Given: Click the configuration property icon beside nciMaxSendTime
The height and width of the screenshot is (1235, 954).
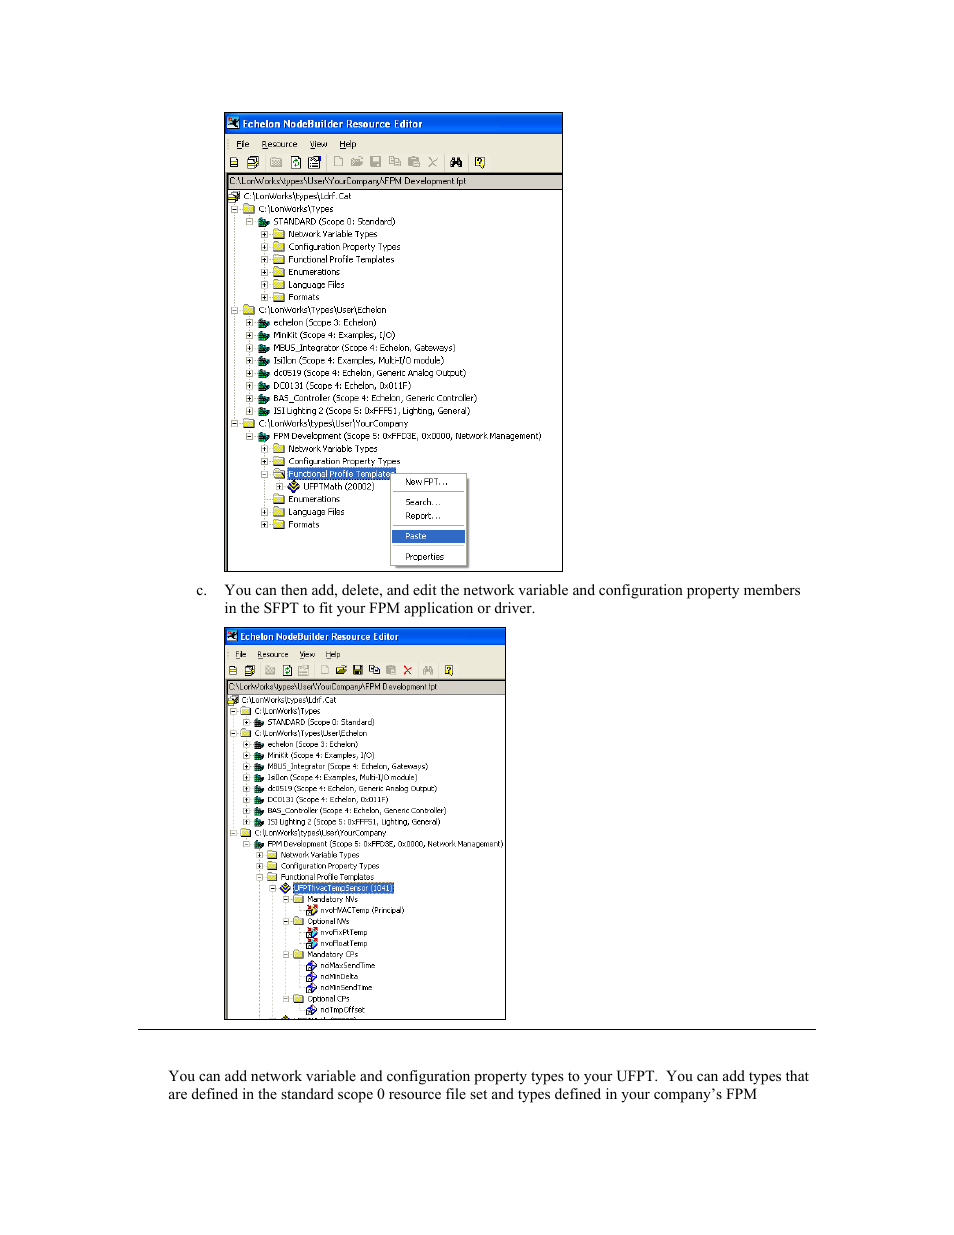Looking at the screenshot, I should tap(312, 965).
